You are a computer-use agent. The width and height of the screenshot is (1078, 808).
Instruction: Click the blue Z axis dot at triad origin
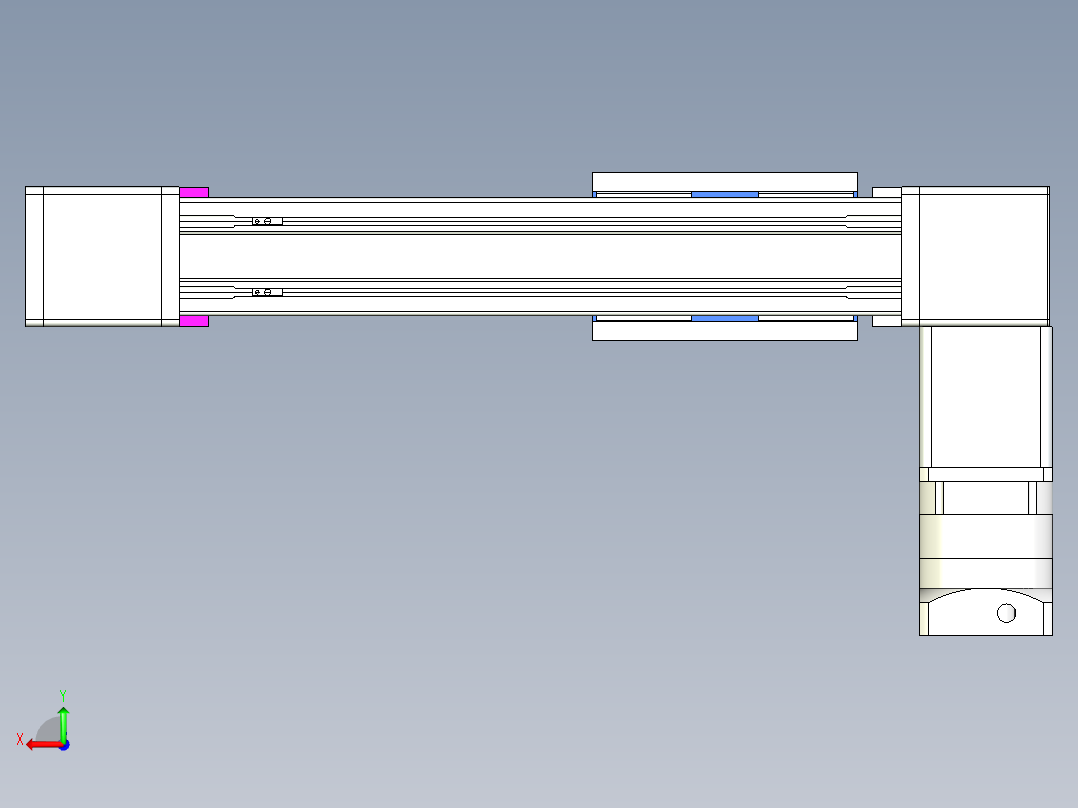coord(64,745)
